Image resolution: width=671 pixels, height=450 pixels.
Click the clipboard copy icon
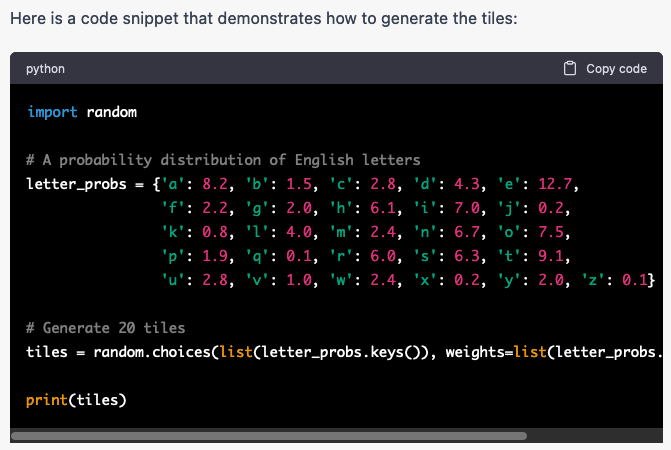570,68
